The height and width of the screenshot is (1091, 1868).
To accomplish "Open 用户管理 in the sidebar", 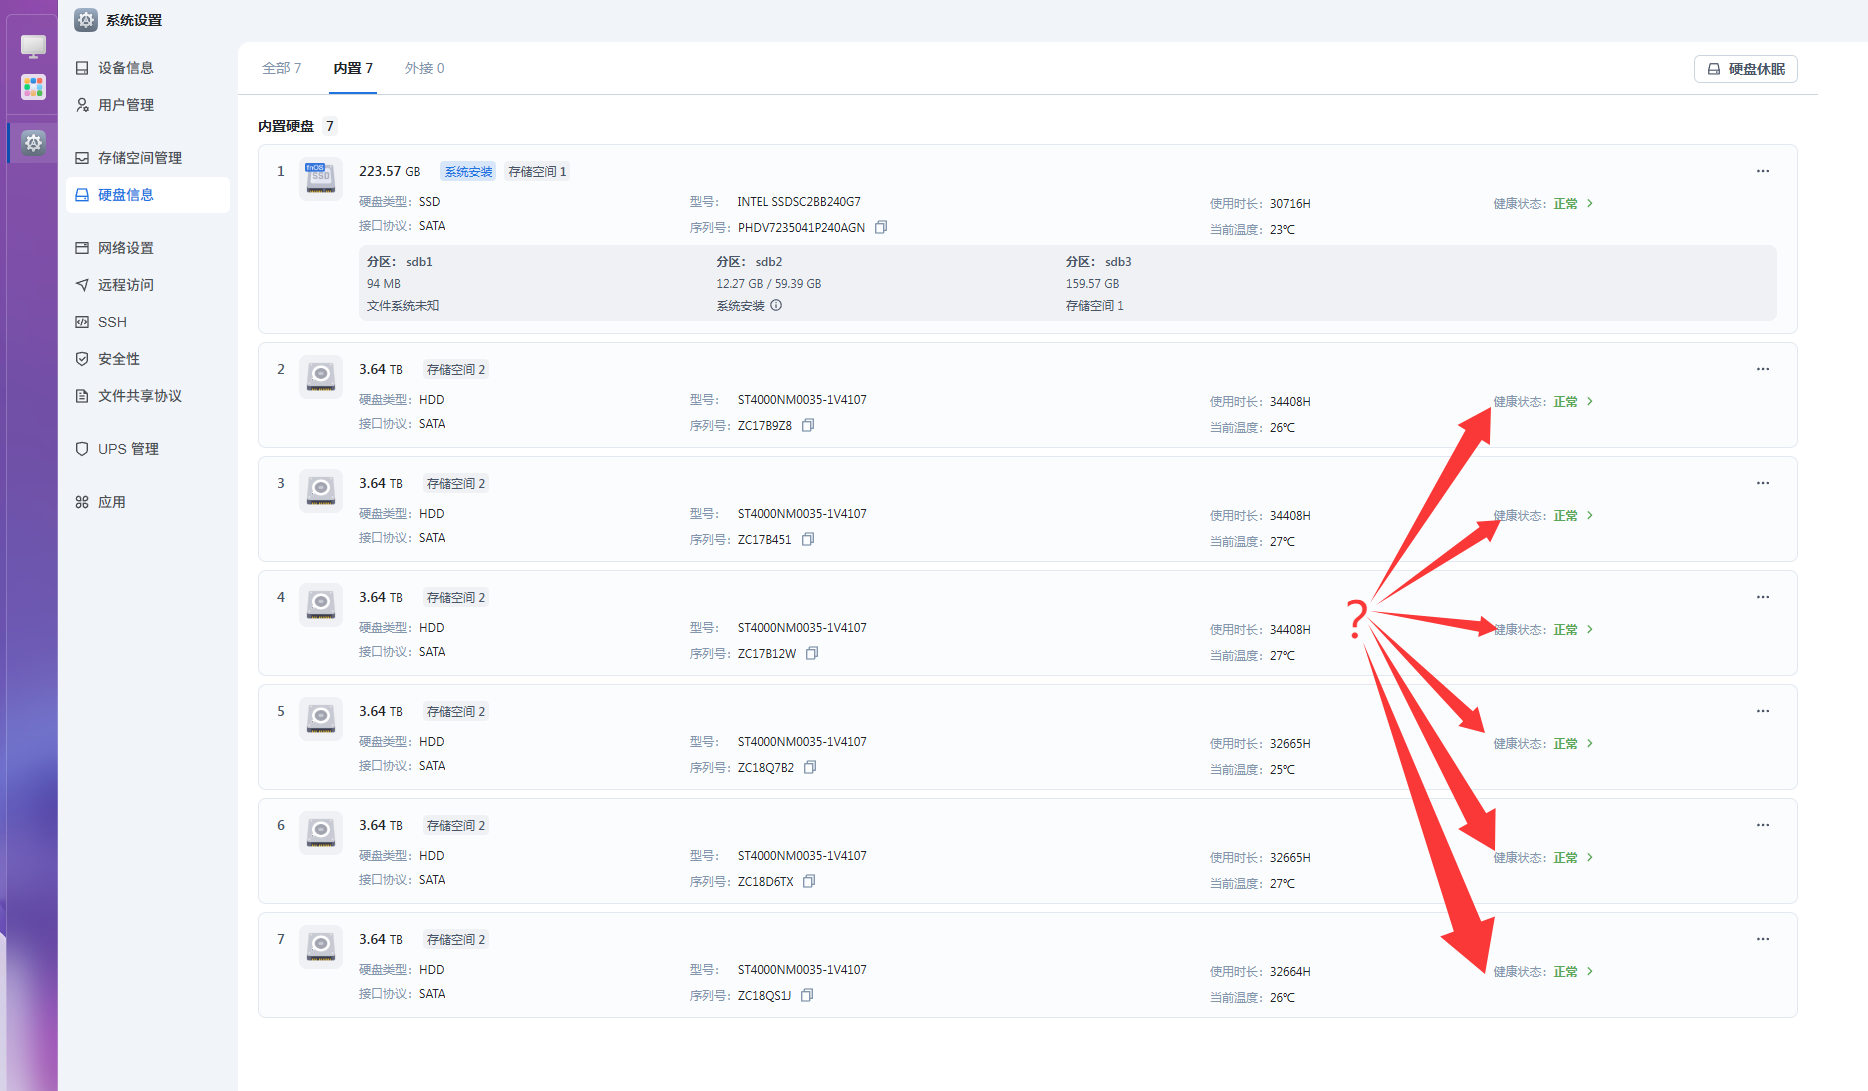I will [148, 105].
